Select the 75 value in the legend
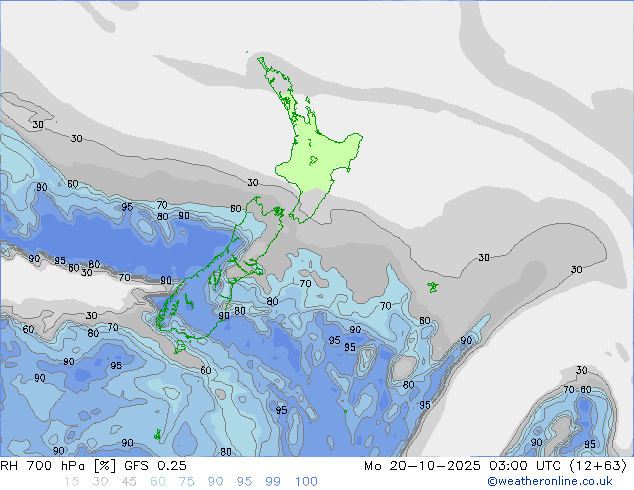This screenshot has width=634, height=490. pyautogui.click(x=186, y=482)
